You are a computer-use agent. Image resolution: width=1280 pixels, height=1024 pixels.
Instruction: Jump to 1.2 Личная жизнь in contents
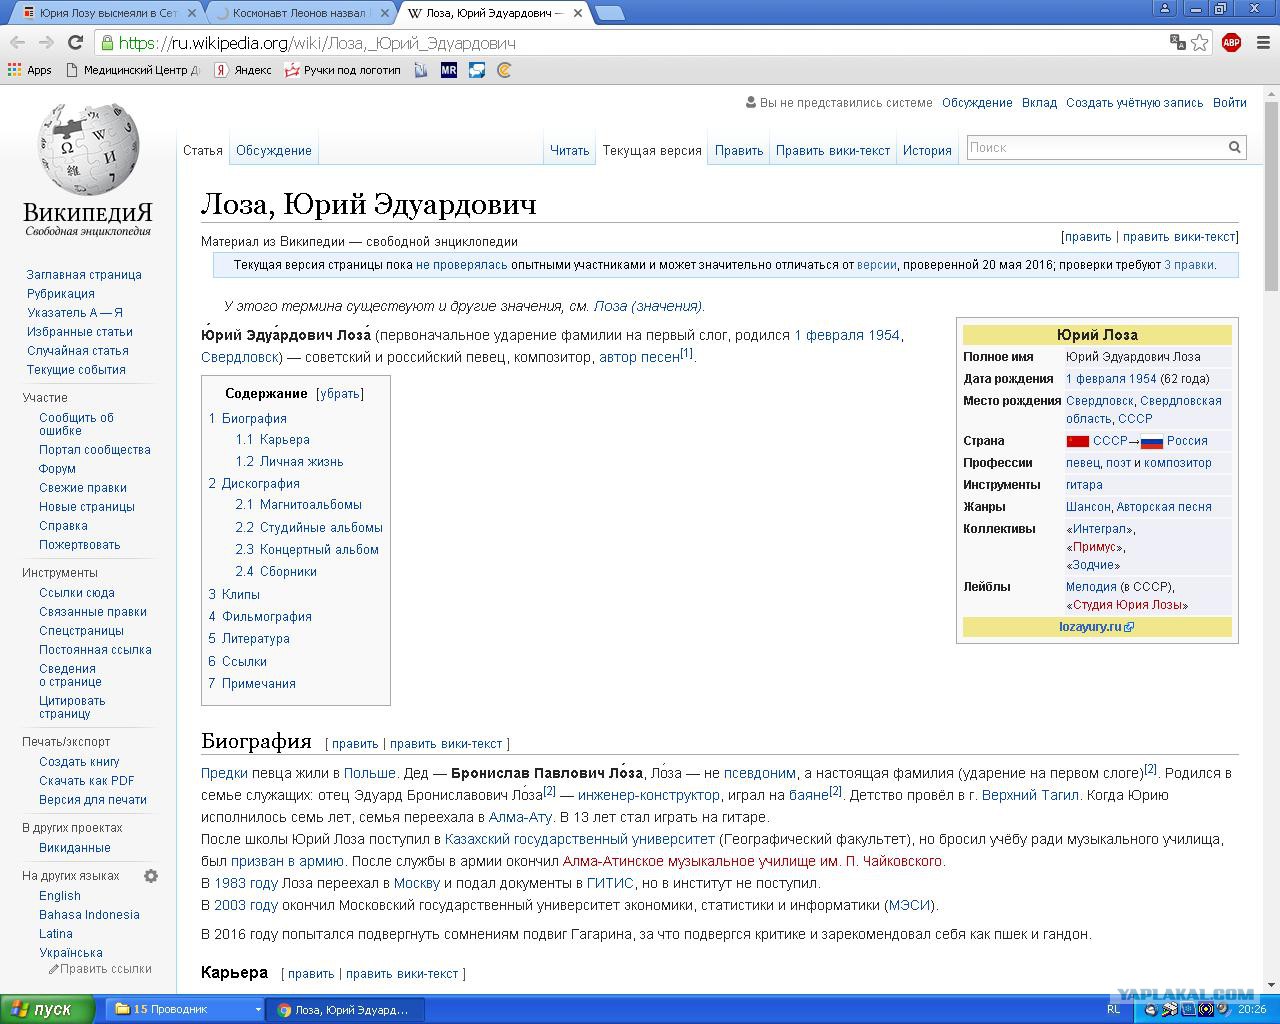289,462
